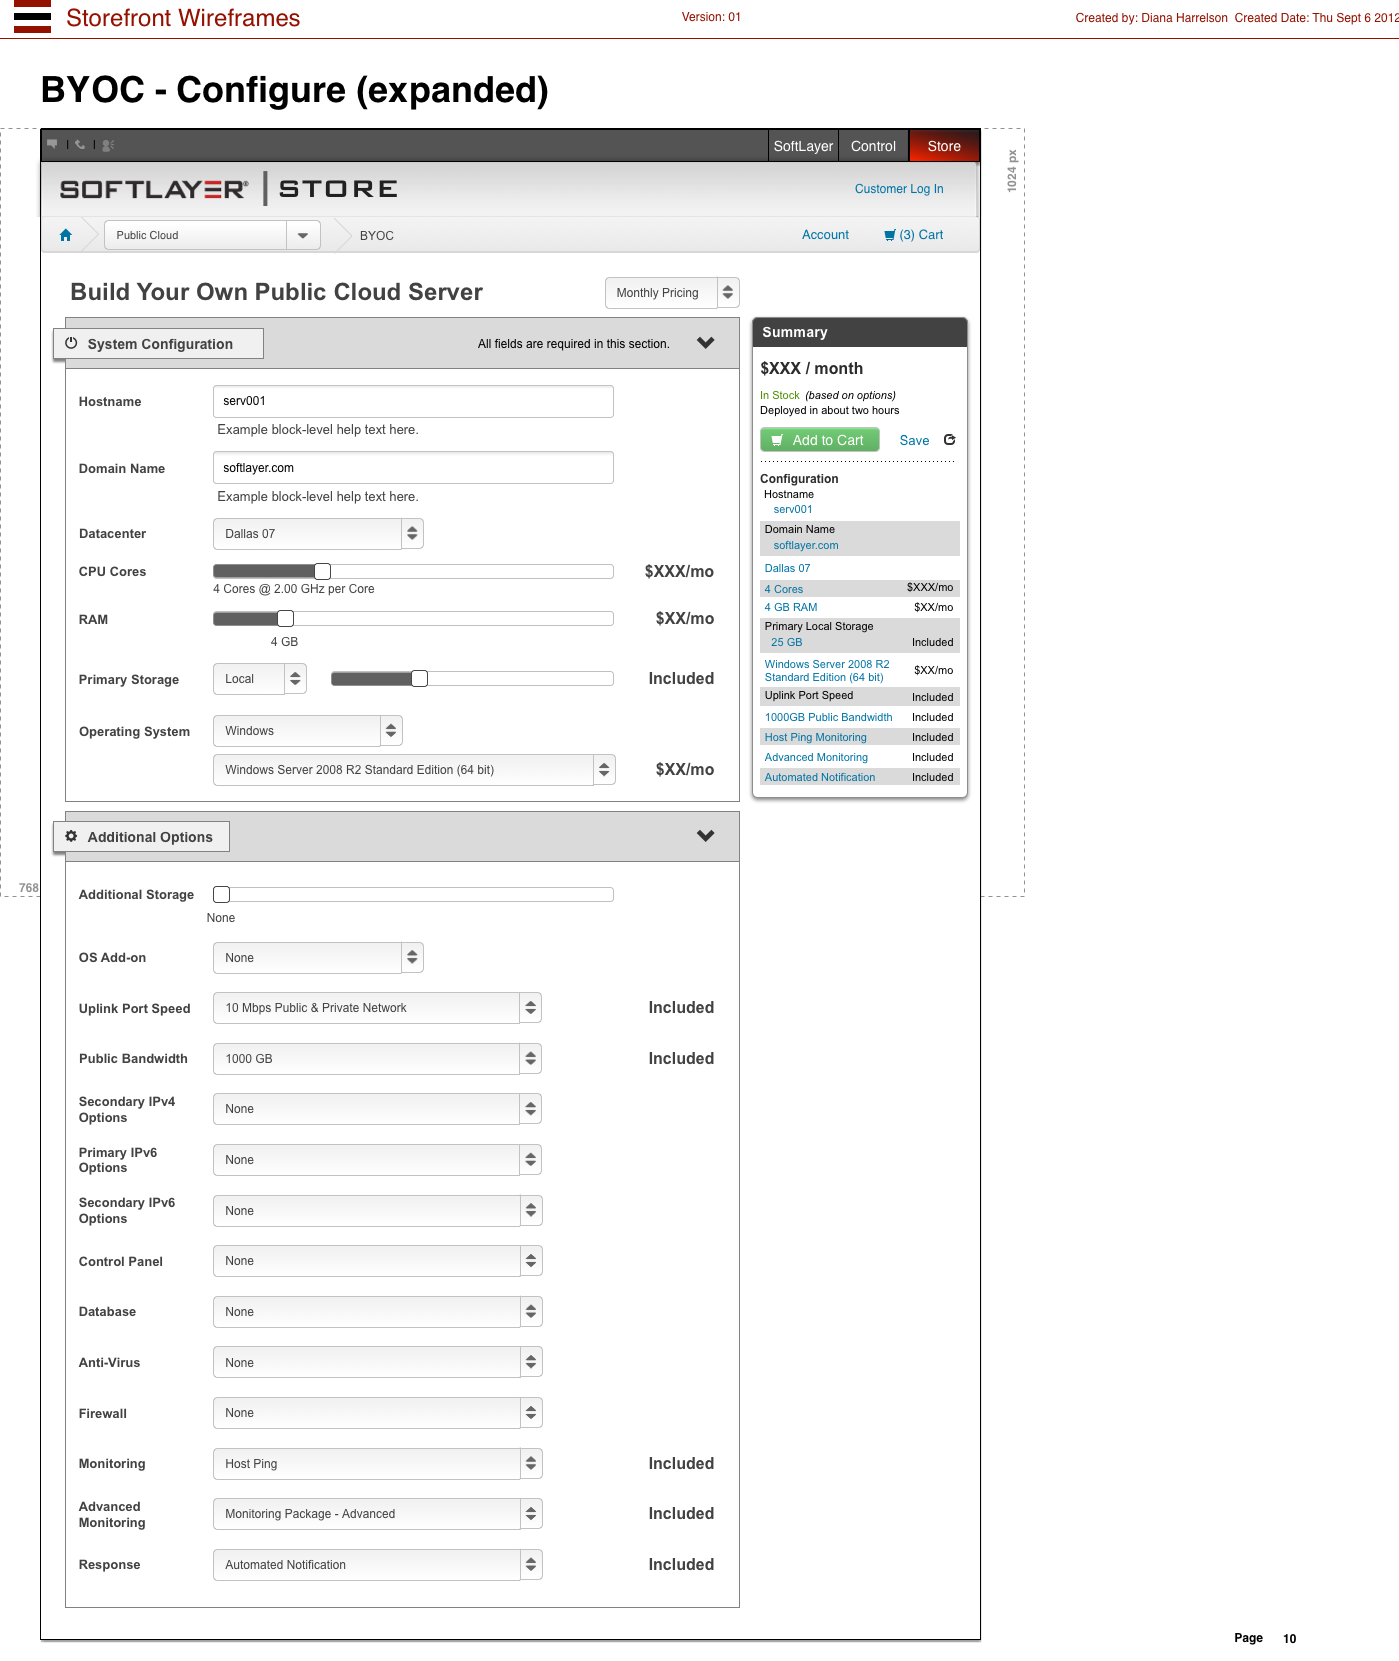Click the System Configuration section tab

(x=158, y=343)
